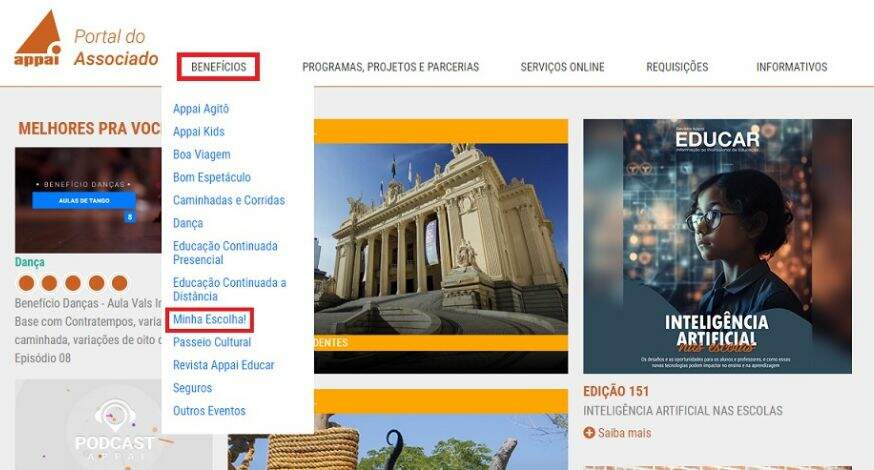The width and height of the screenshot is (874, 470).
Task: Open Saiba mais for Edição 151
Action: pyautogui.click(x=624, y=433)
